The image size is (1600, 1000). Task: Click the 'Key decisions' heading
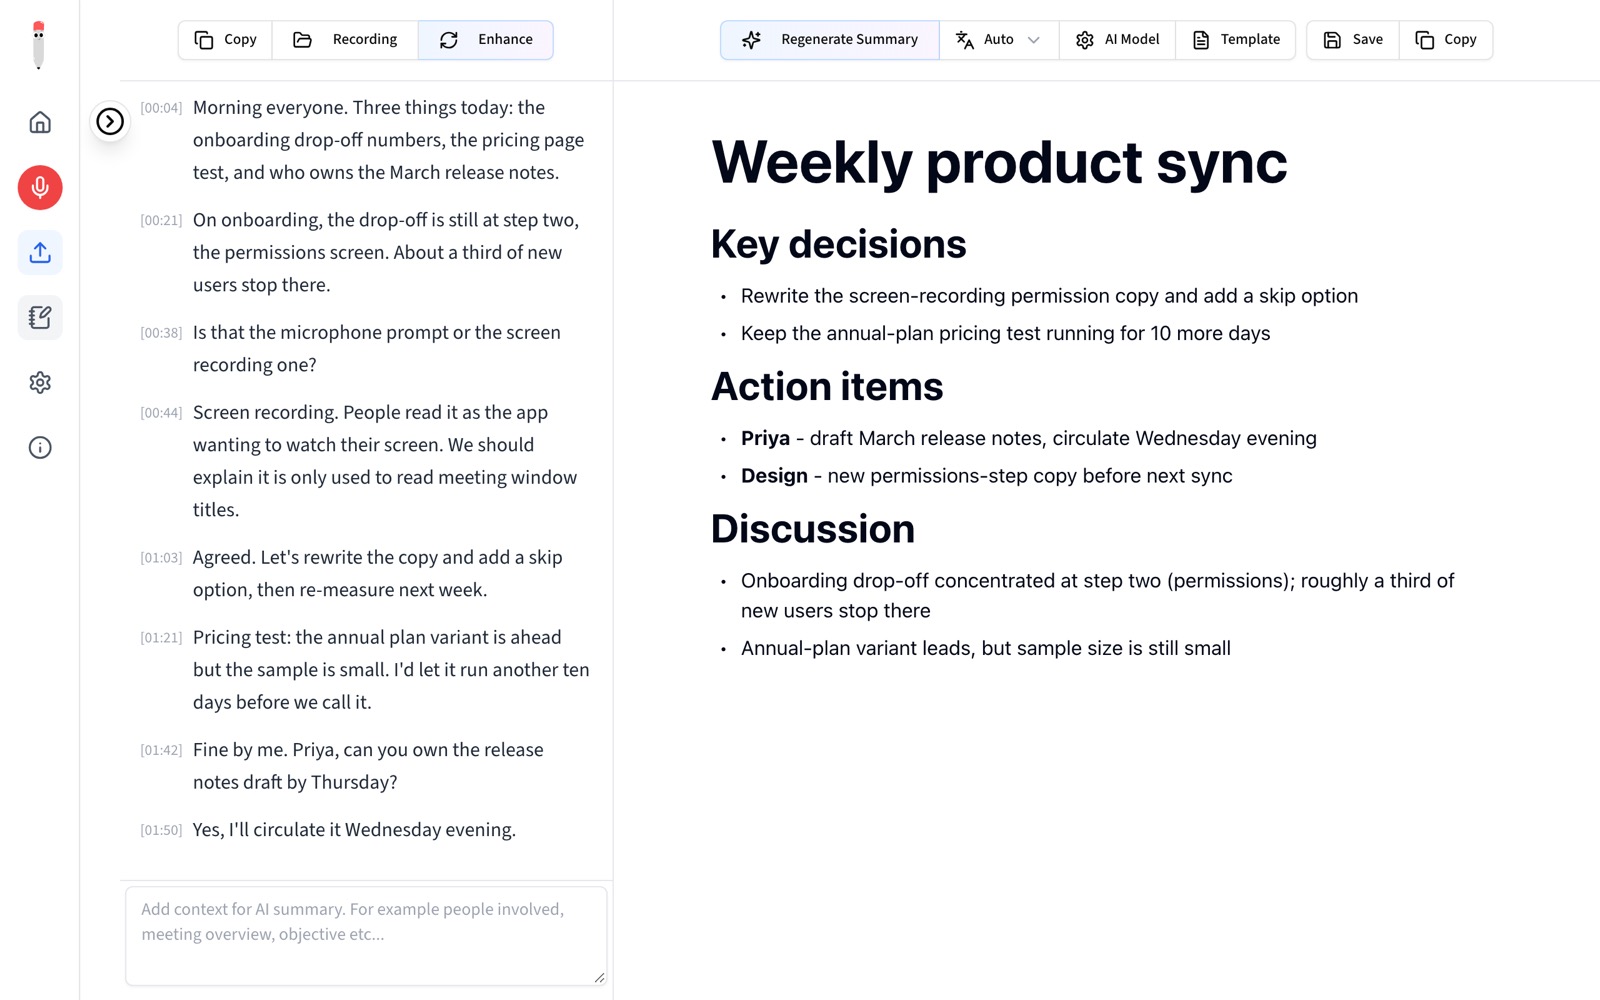click(x=838, y=244)
